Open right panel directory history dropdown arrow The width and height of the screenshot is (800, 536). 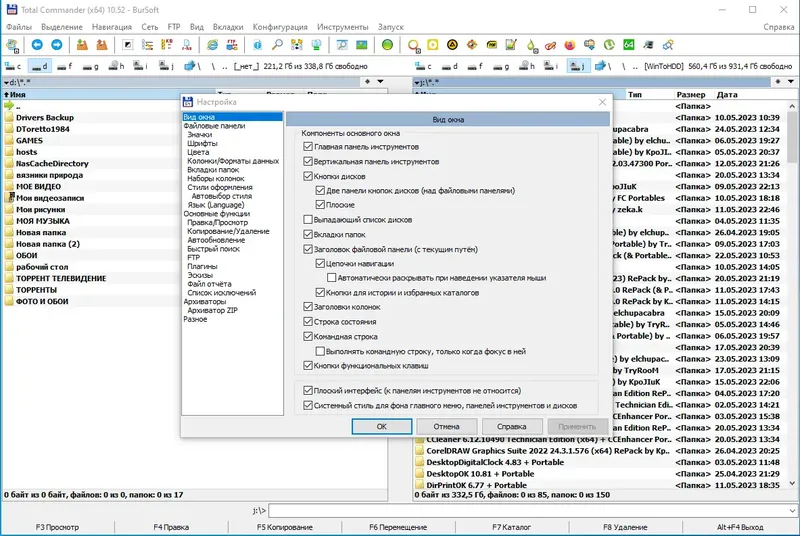(x=791, y=82)
